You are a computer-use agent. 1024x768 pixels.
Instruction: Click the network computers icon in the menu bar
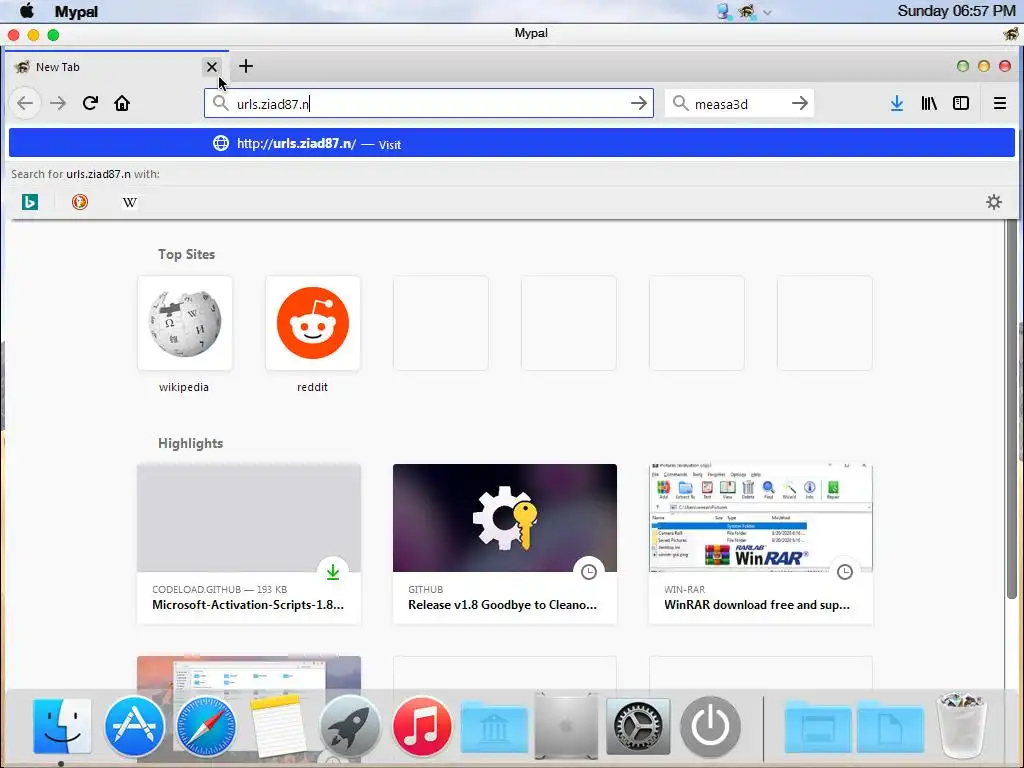tap(724, 11)
